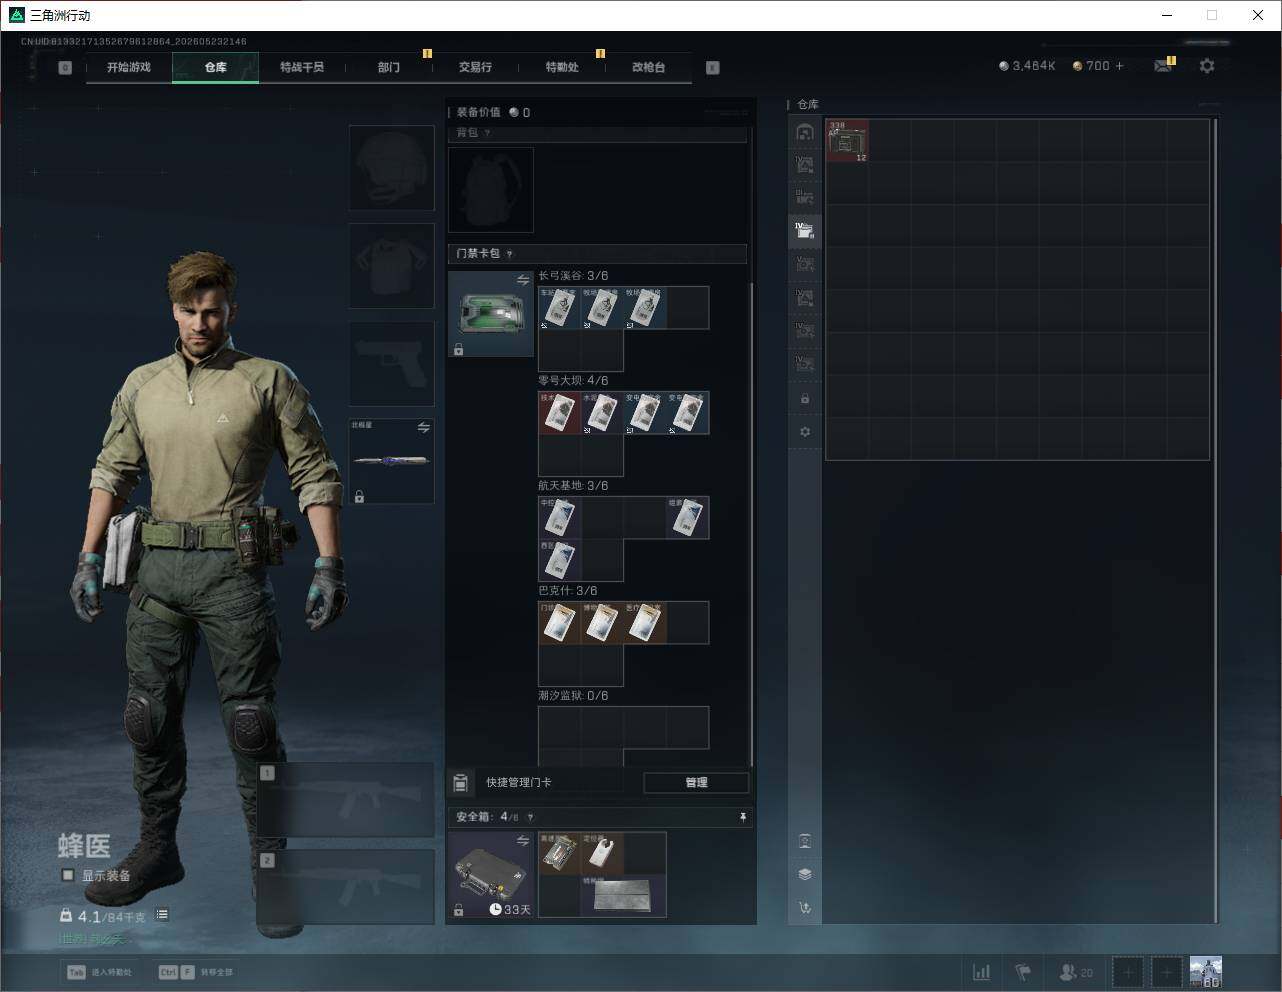The height and width of the screenshot is (992, 1282).
Task: Open warehouse sidebar settings gear
Action: tap(805, 432)
